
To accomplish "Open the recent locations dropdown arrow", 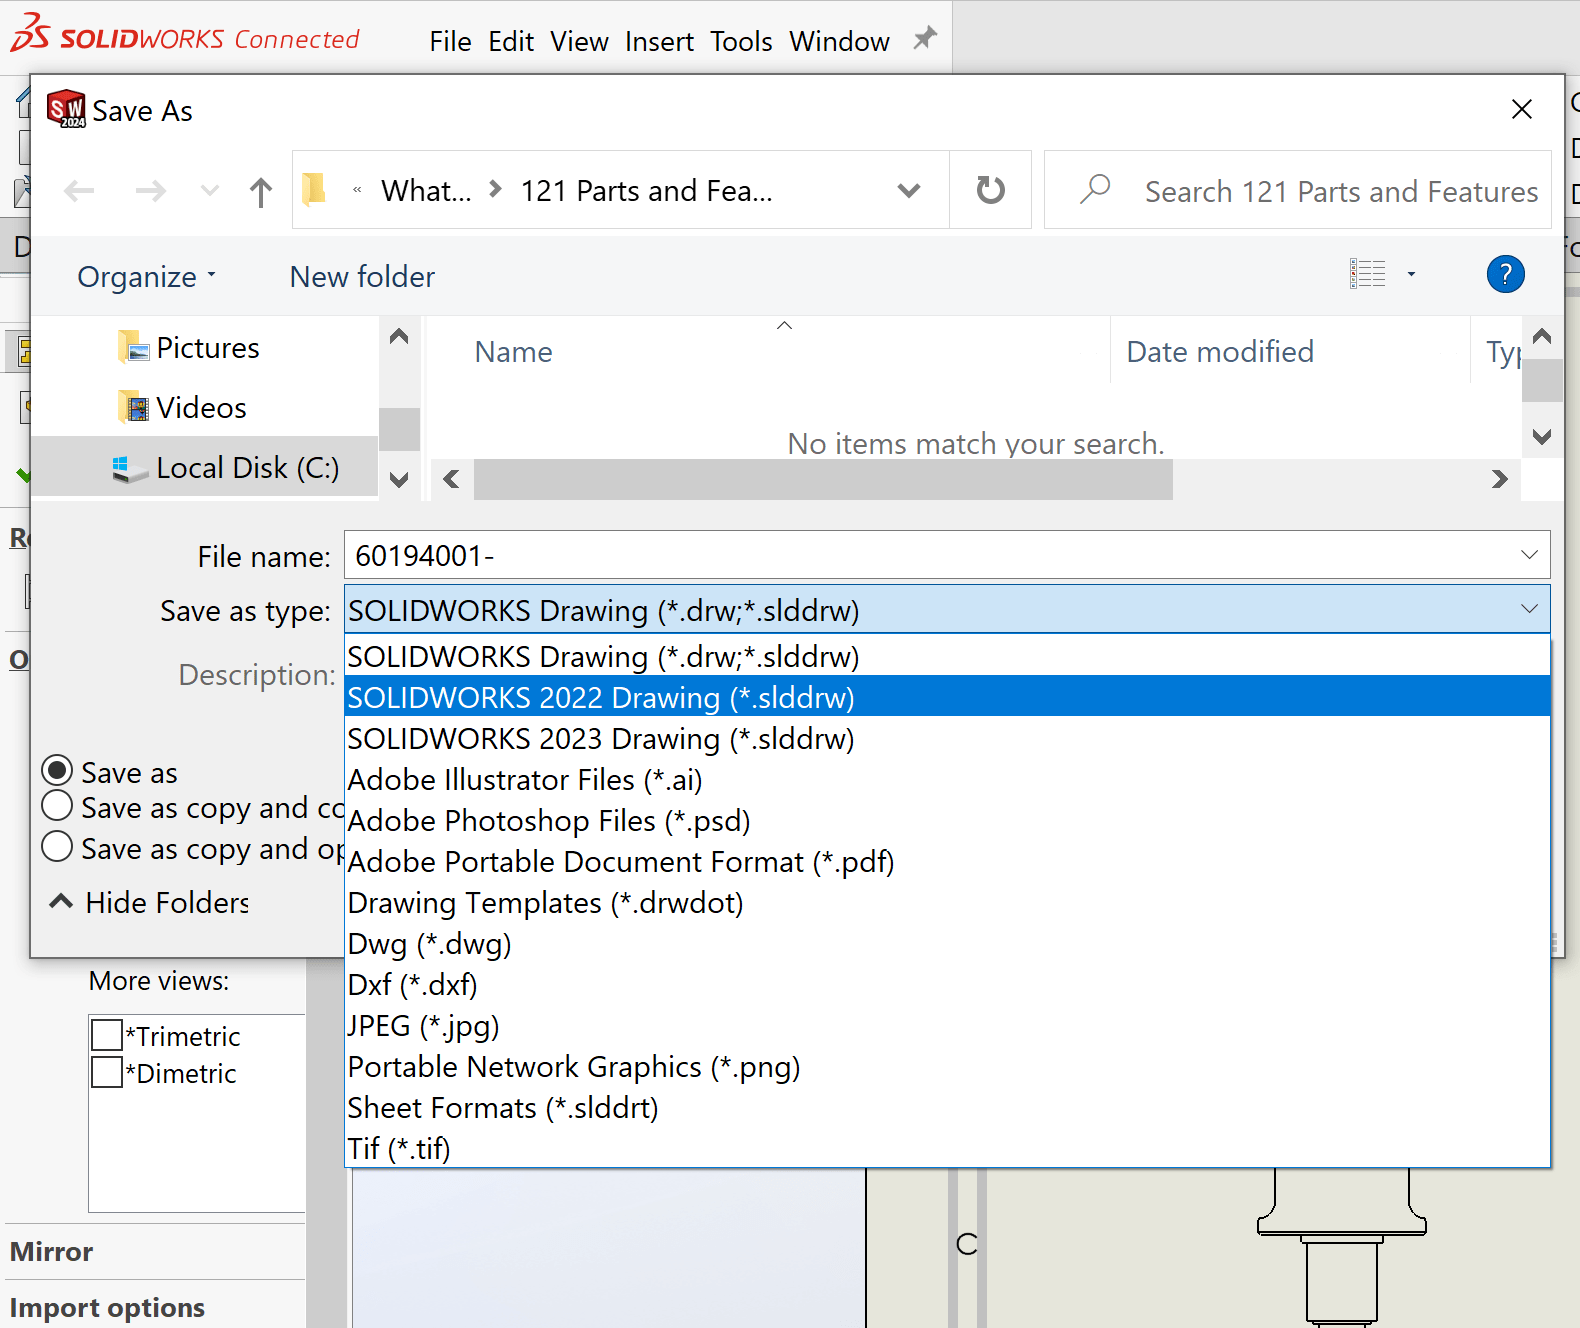I will click(x=209, y=190).
